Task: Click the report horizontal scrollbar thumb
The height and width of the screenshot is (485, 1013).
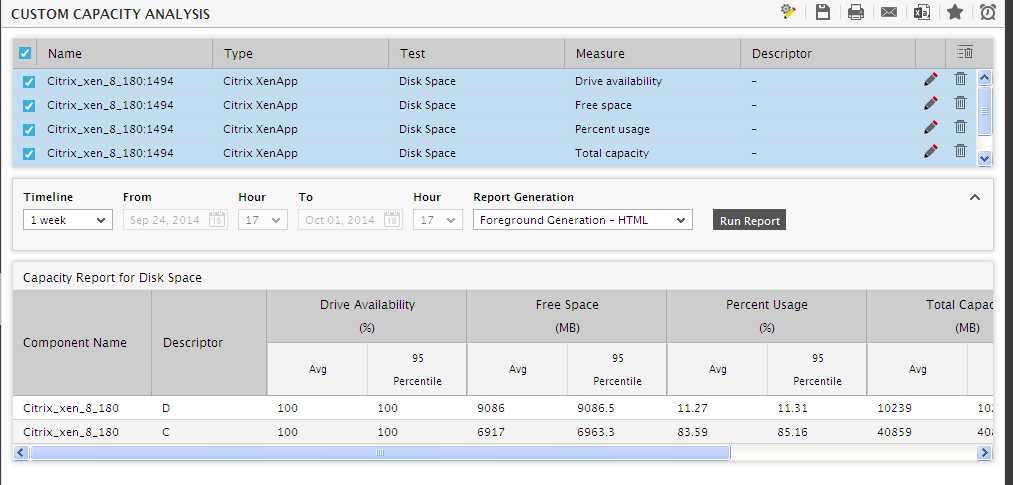Action: point(380,453)
